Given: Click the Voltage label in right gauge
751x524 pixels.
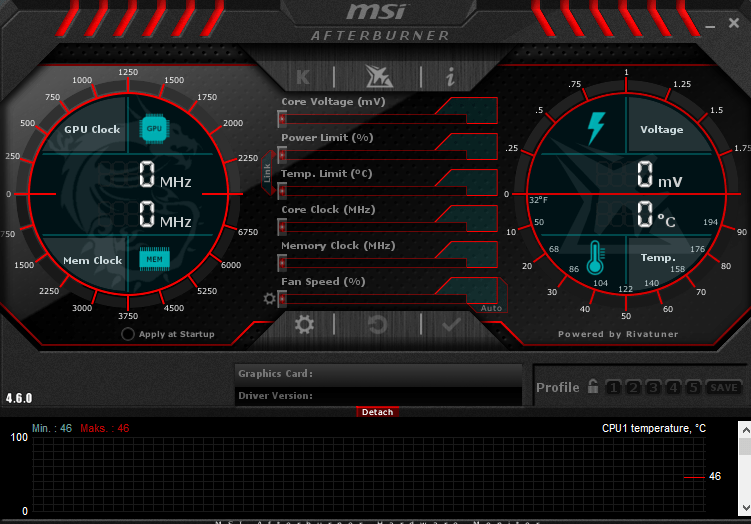Looking at the screenshot, I should point(661,129).
